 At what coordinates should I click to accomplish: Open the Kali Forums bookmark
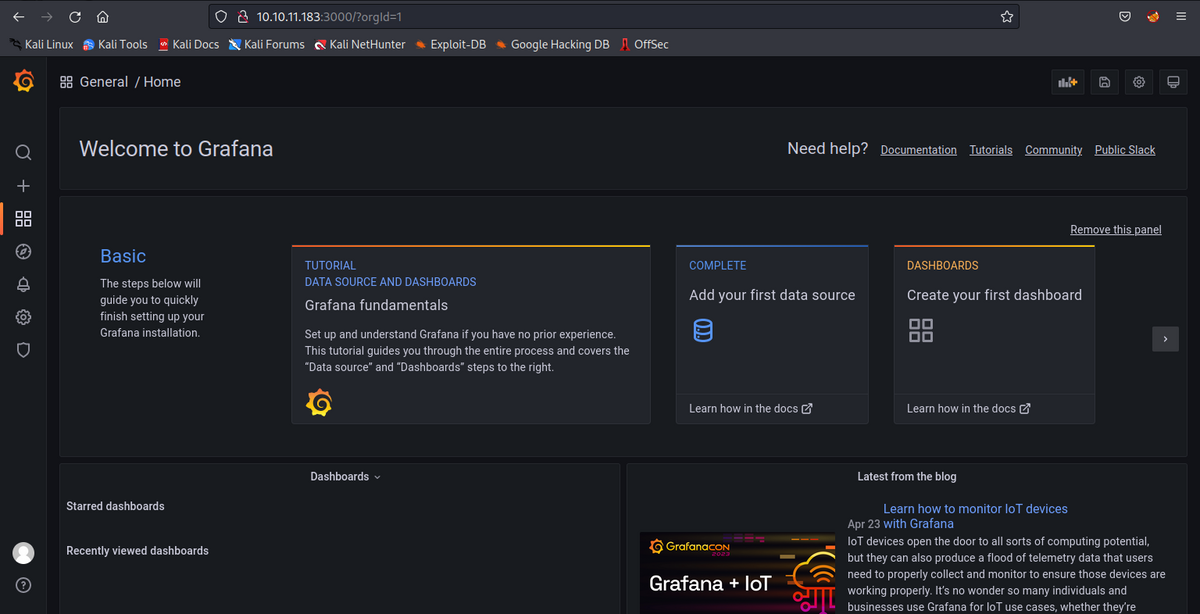tap(266, 44)
